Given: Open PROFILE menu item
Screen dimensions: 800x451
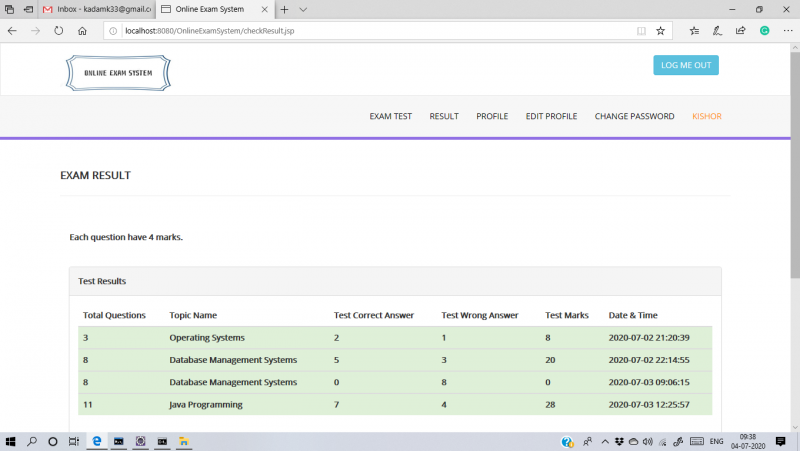Looking at the screenshot, I should [x=492, y=116].
